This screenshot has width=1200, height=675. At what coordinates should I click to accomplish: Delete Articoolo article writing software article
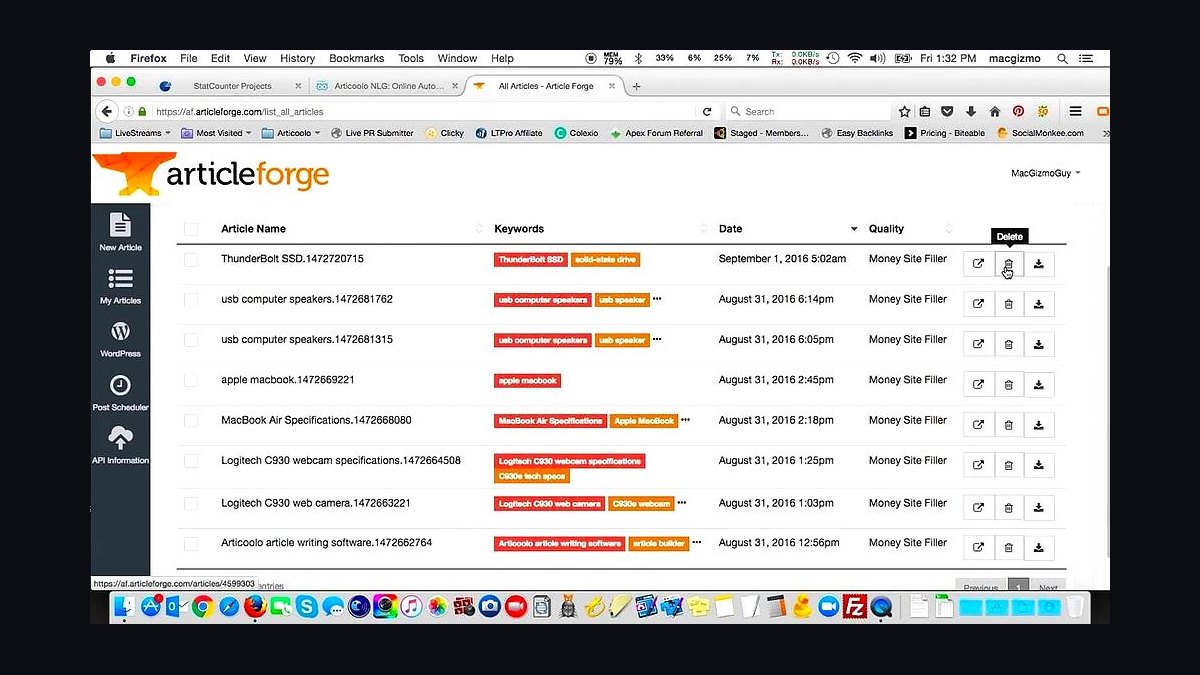[1009, 547]
